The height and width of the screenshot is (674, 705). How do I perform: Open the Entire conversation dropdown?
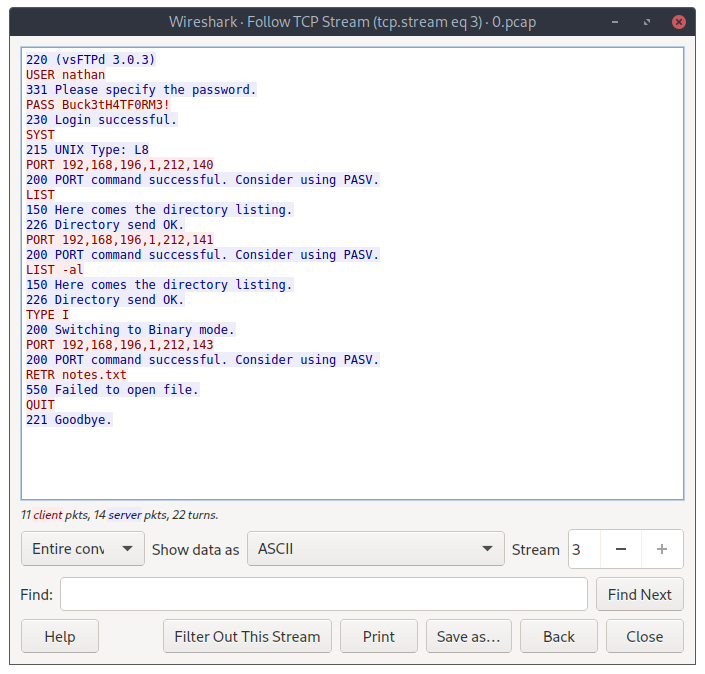83,549
